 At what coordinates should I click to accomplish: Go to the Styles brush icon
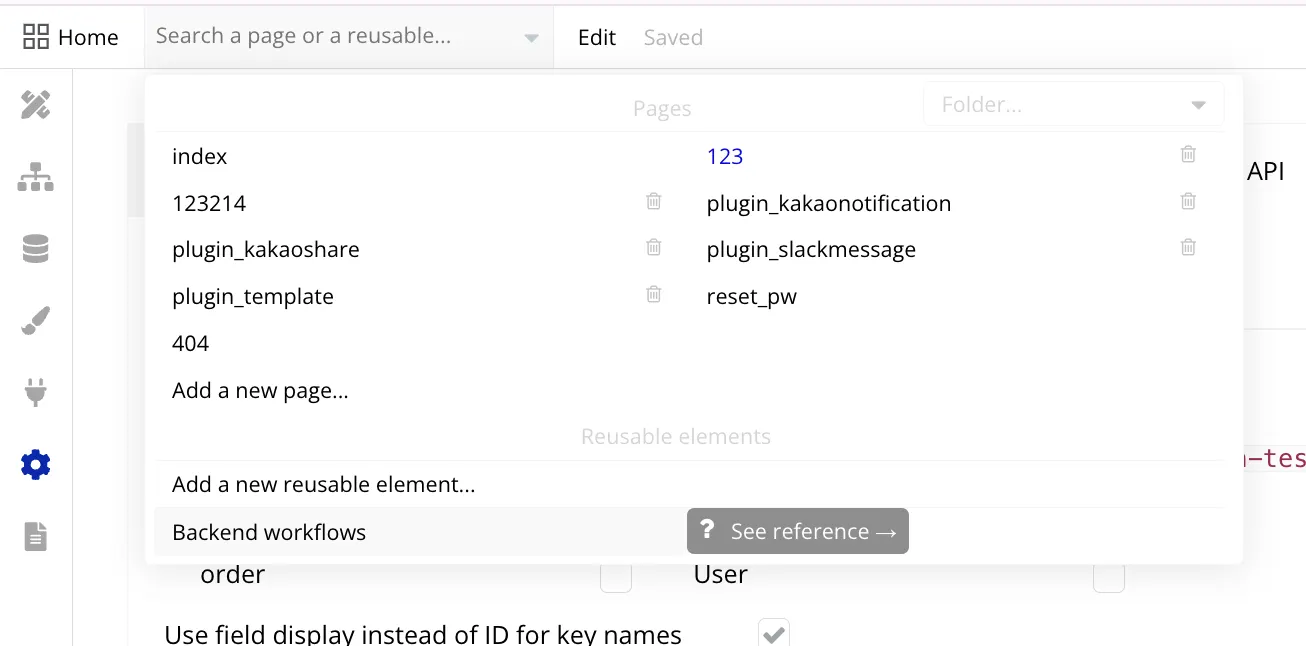pos(36,321)
